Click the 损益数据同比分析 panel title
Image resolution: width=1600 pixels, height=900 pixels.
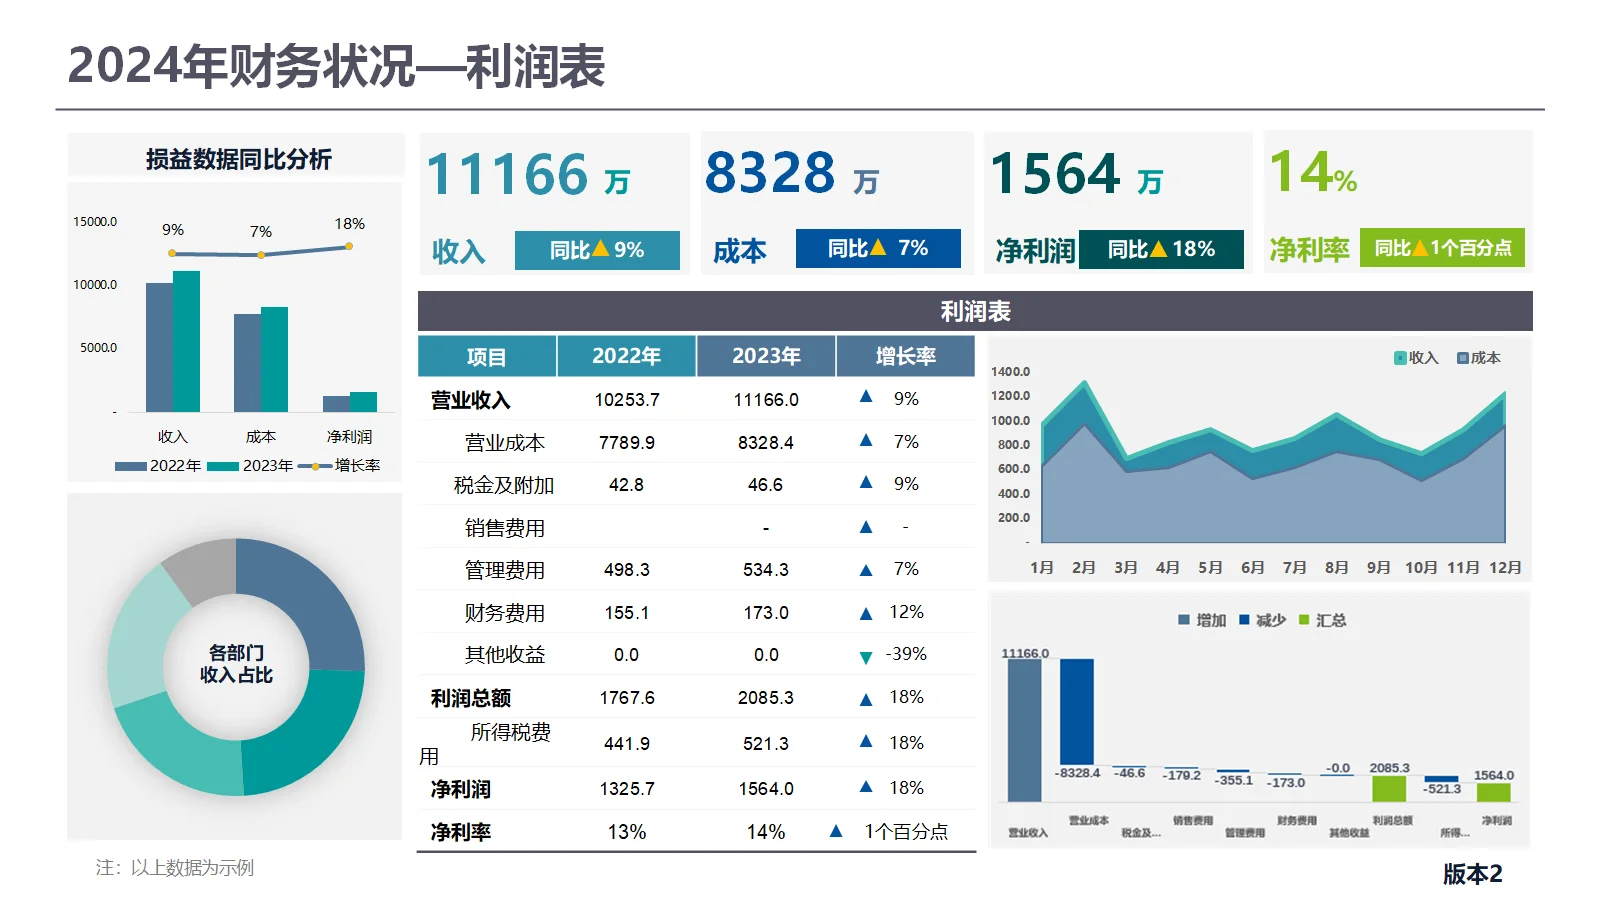point(238,158)
